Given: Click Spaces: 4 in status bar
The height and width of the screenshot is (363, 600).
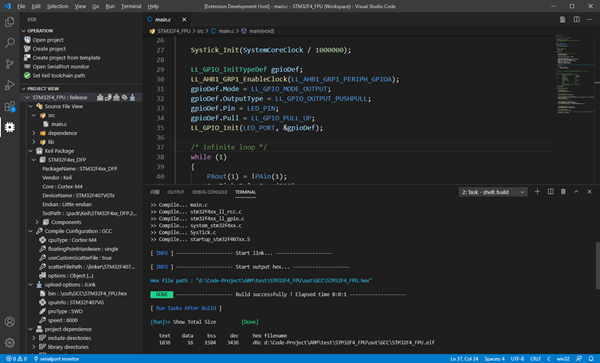Looking at the screenshot, I should [x=494, y=359].
